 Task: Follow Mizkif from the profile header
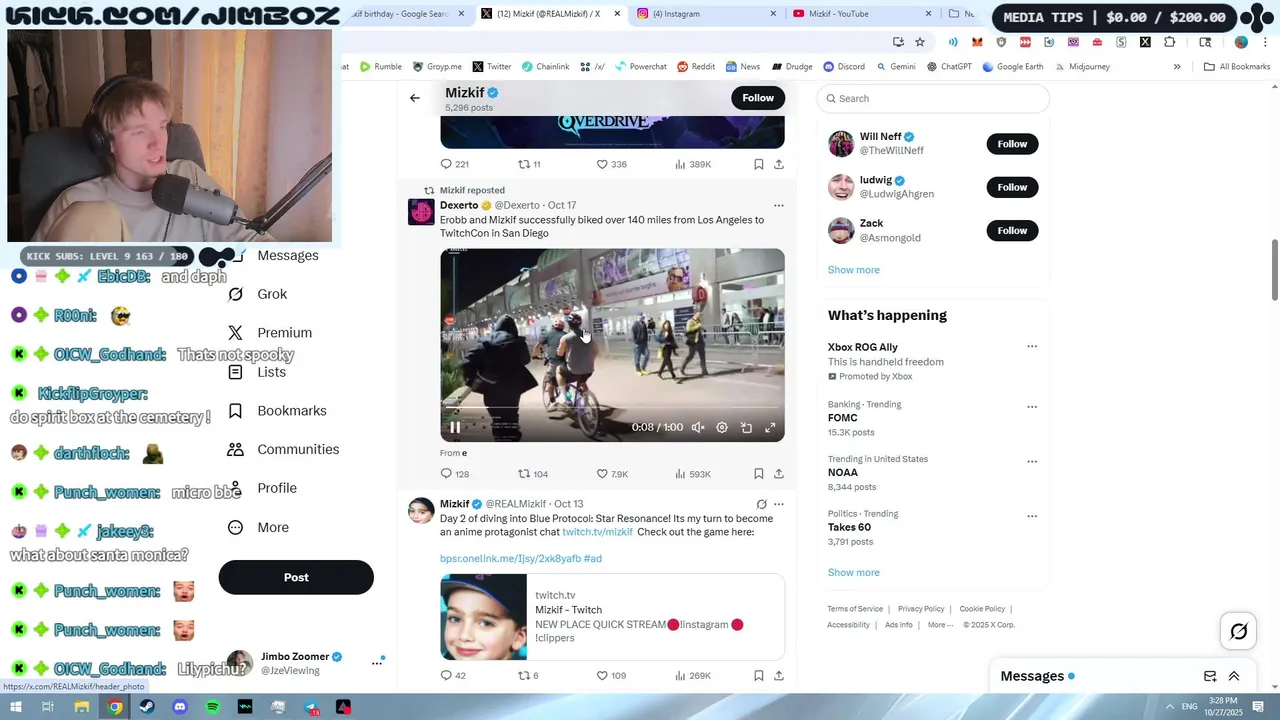758,98
